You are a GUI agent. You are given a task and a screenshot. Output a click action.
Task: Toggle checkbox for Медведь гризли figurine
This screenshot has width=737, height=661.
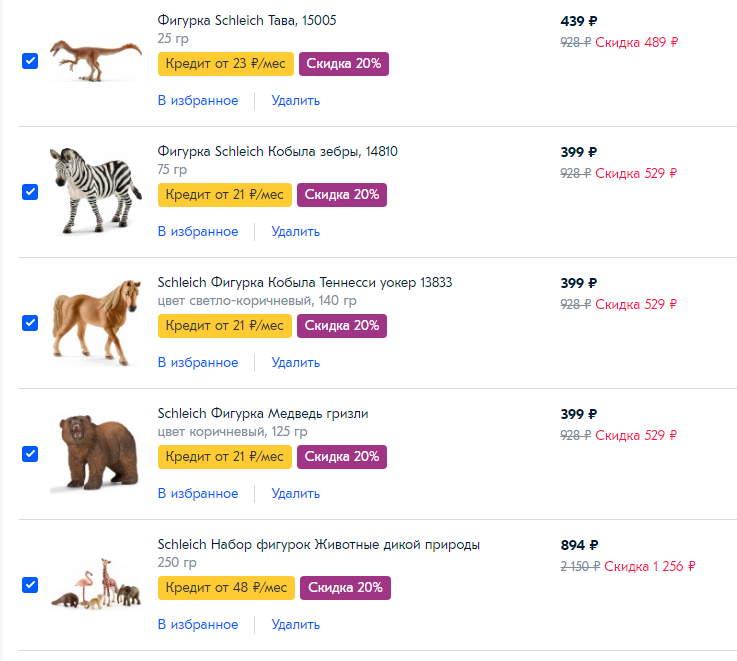[30, 454]
